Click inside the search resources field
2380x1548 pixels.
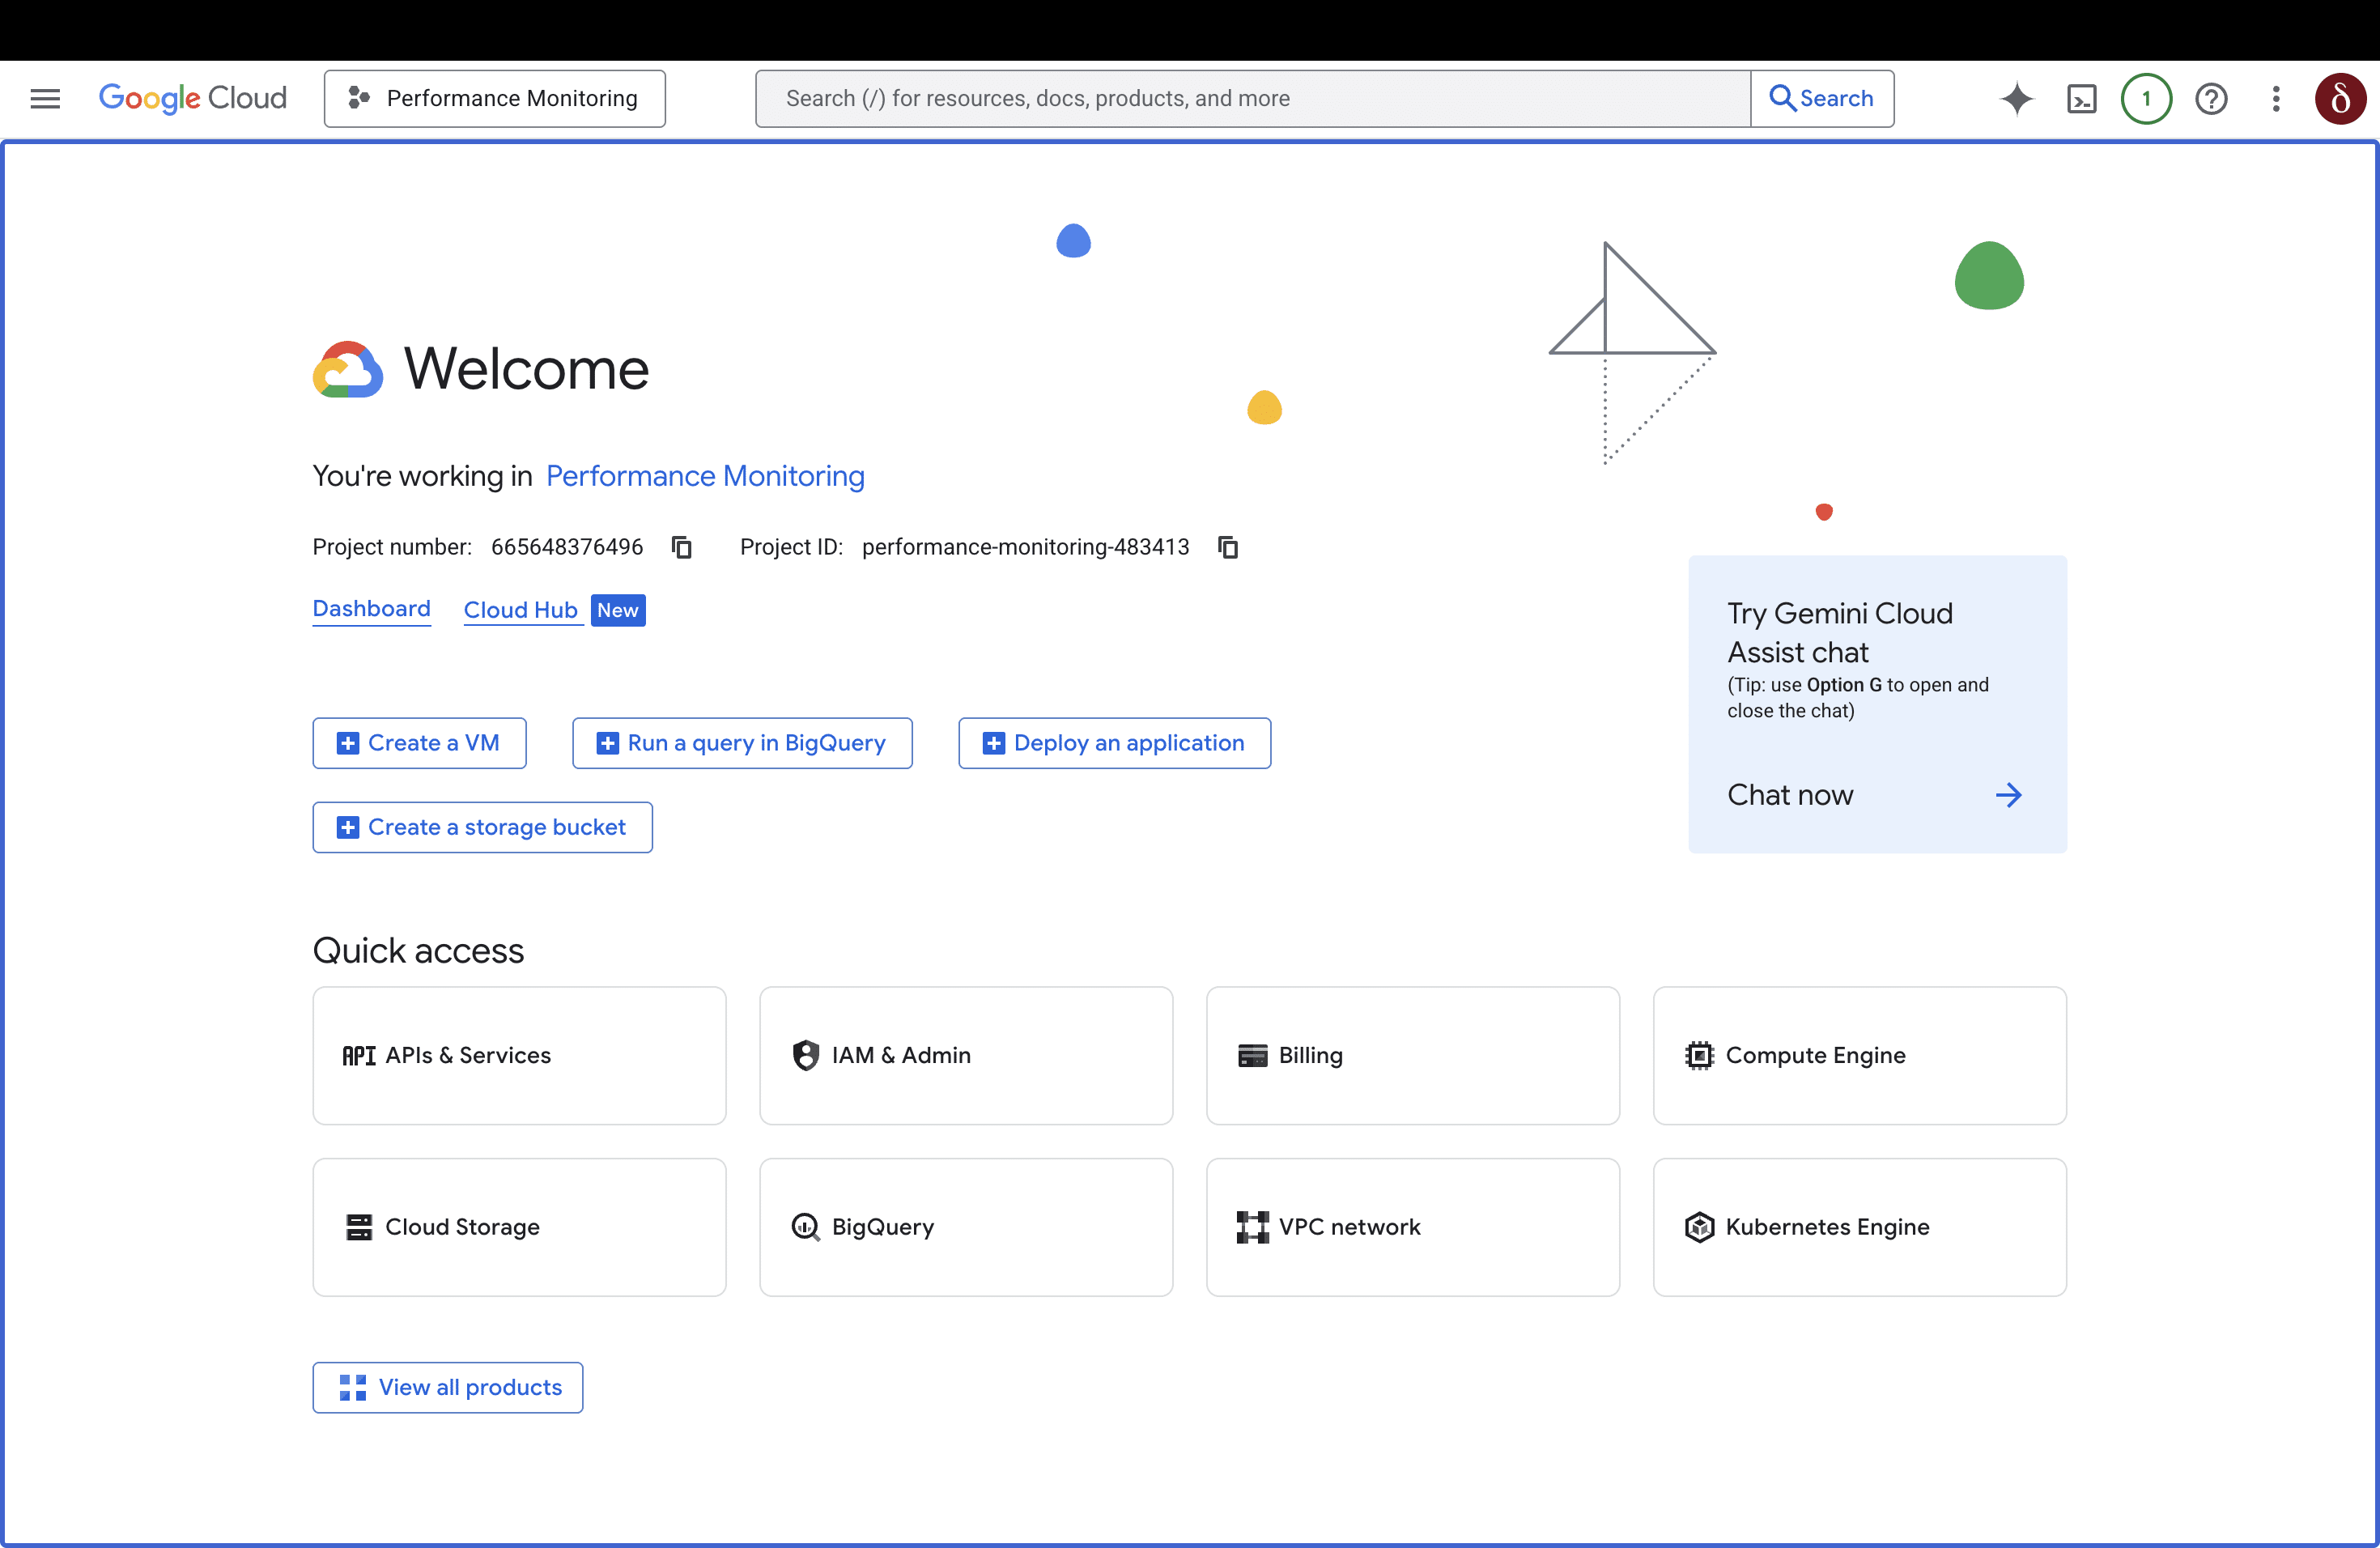1250,98
